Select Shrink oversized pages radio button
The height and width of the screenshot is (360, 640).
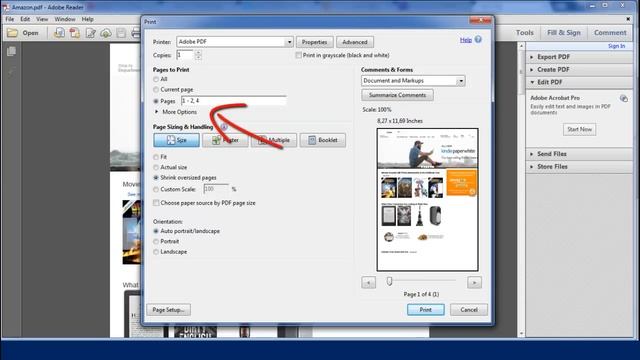coord(156,178)
